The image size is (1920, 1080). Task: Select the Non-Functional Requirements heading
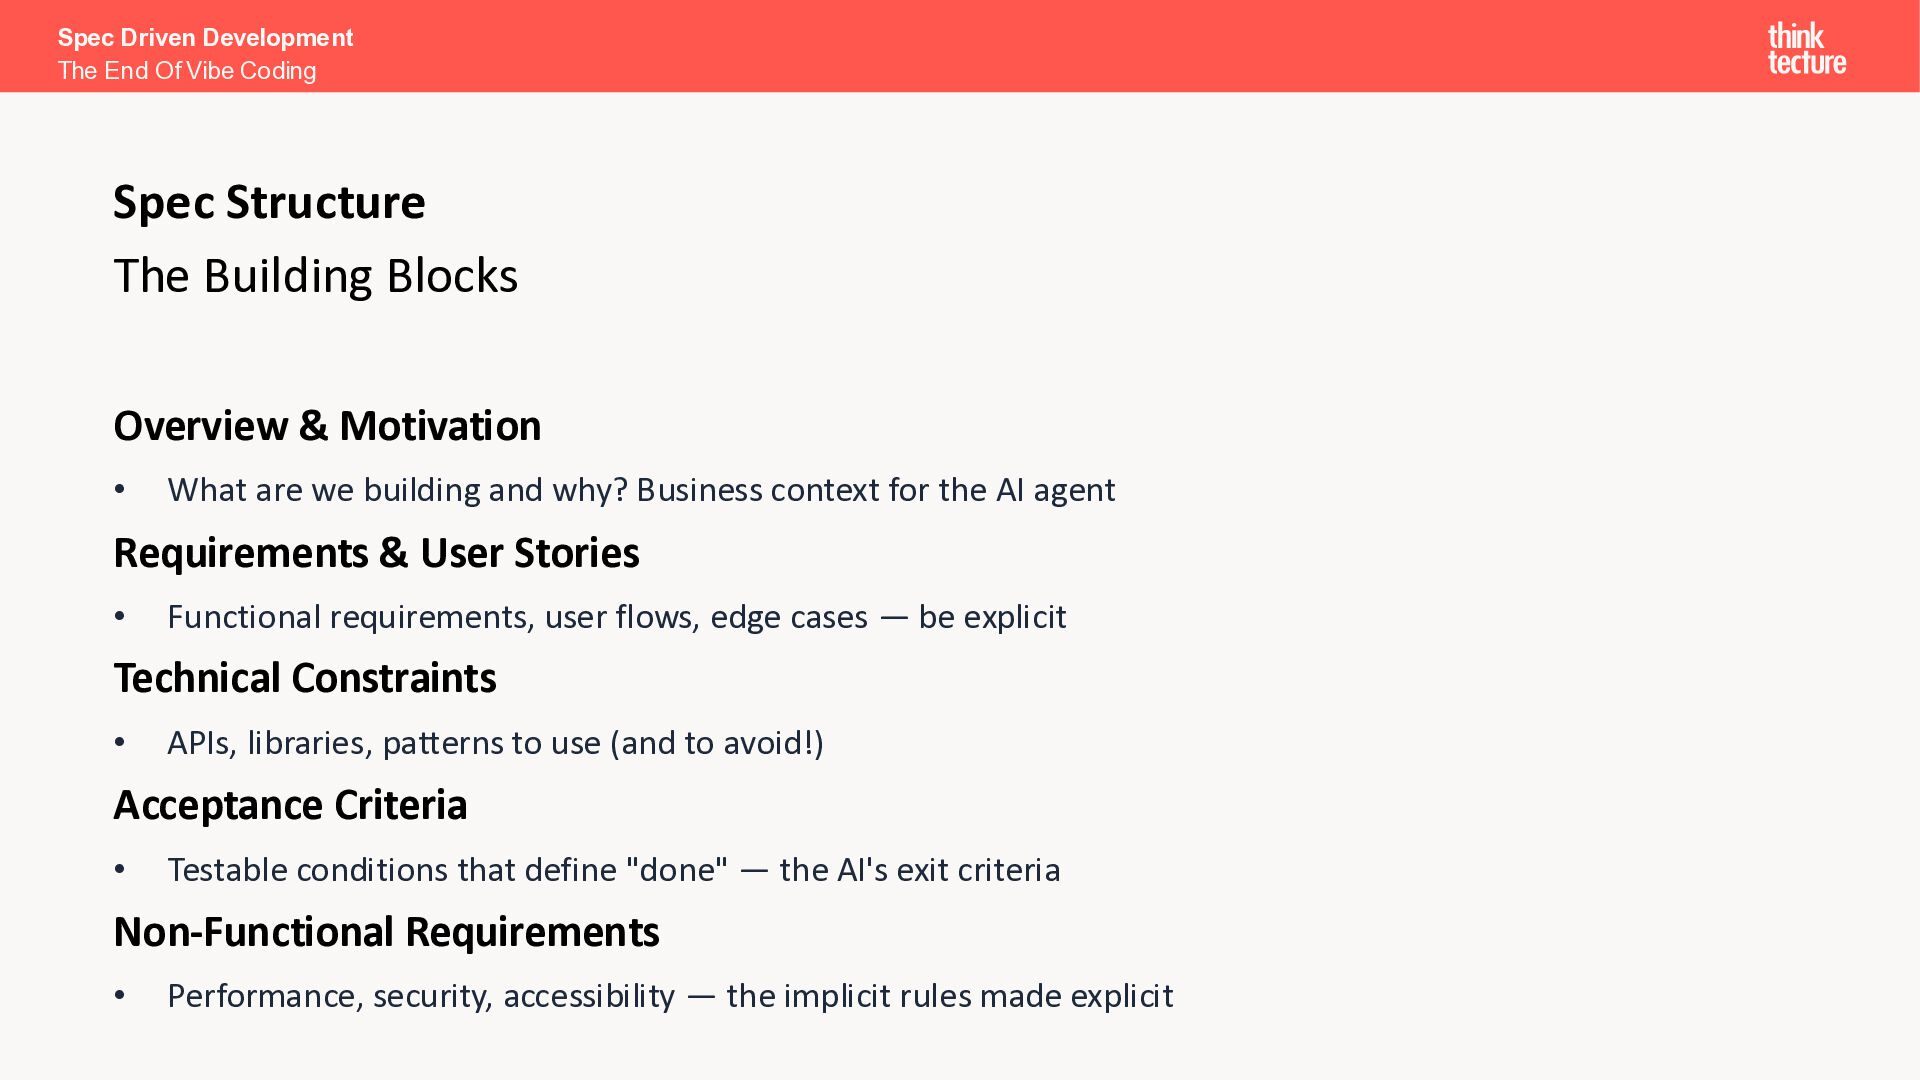coord(386,932)
